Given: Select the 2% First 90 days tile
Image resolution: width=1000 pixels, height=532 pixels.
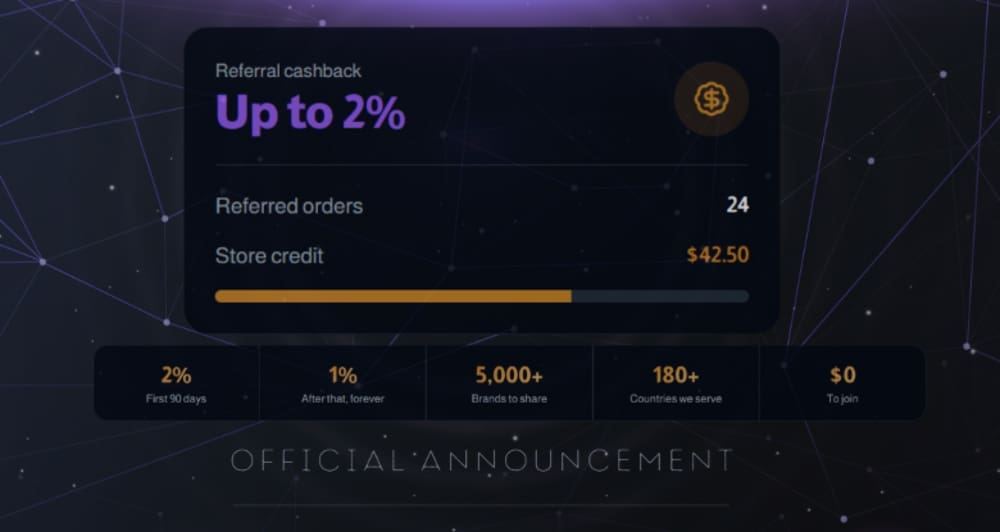Looking at the screenshot, I should point(177,383).
